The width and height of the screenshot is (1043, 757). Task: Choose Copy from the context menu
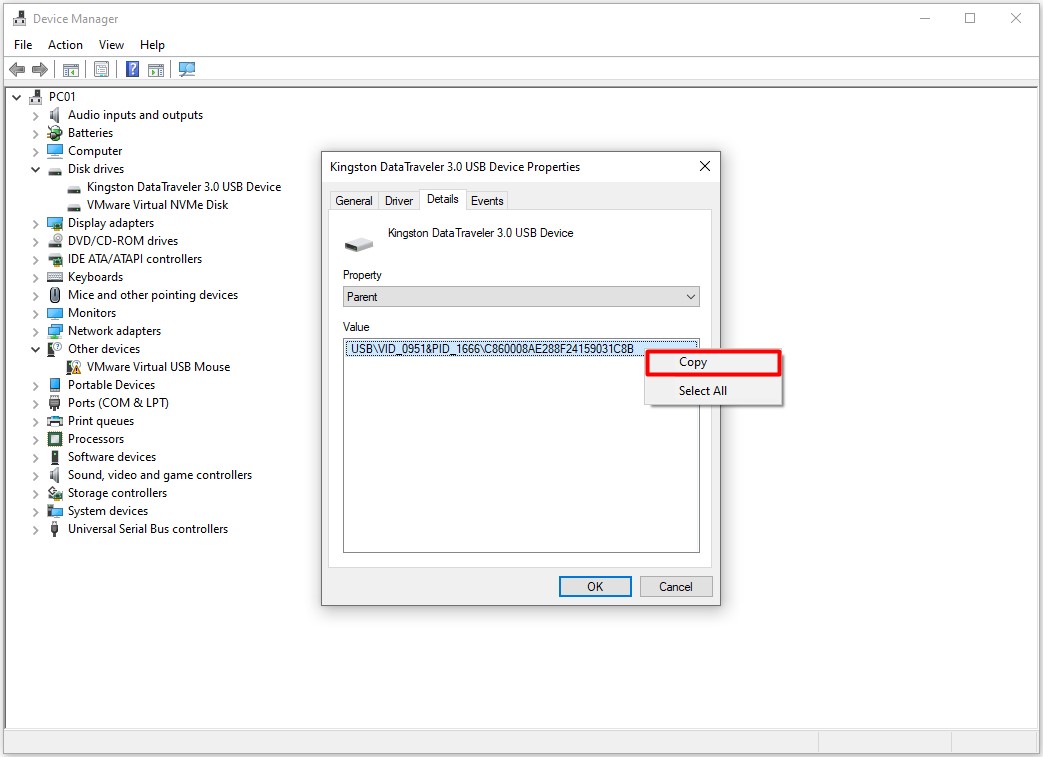[713, 363]
